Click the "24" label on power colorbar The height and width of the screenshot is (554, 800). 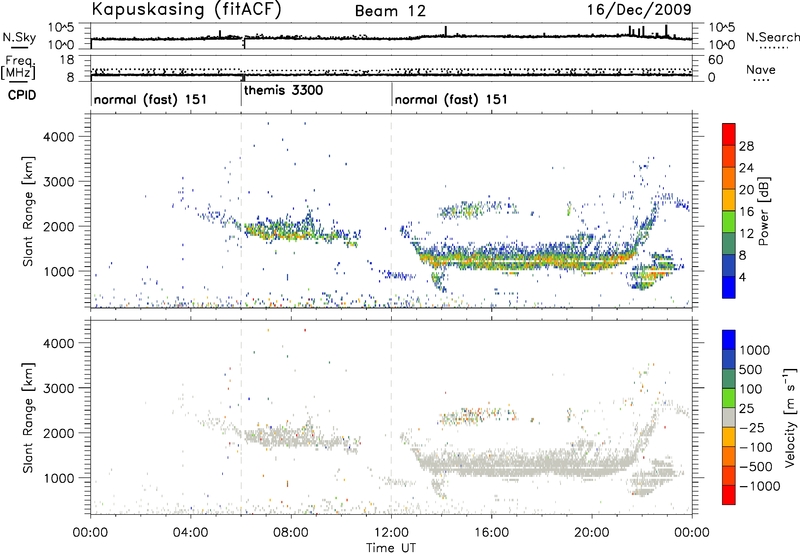click(746, 168)
